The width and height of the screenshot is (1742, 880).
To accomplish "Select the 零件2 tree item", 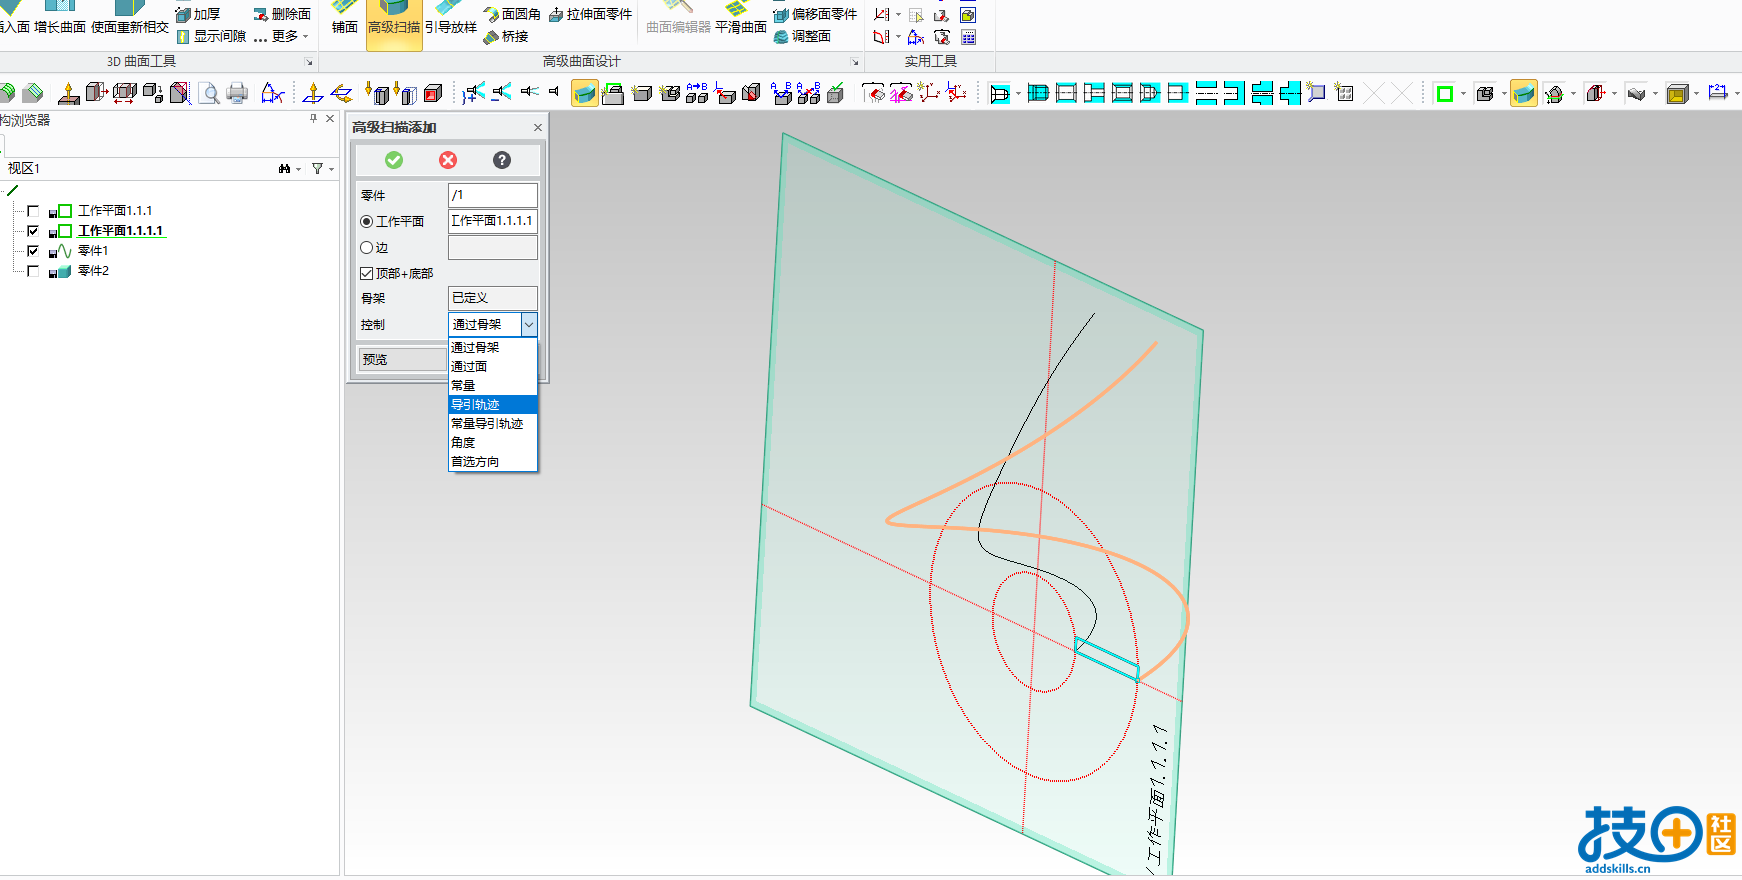I will point(93,271).
